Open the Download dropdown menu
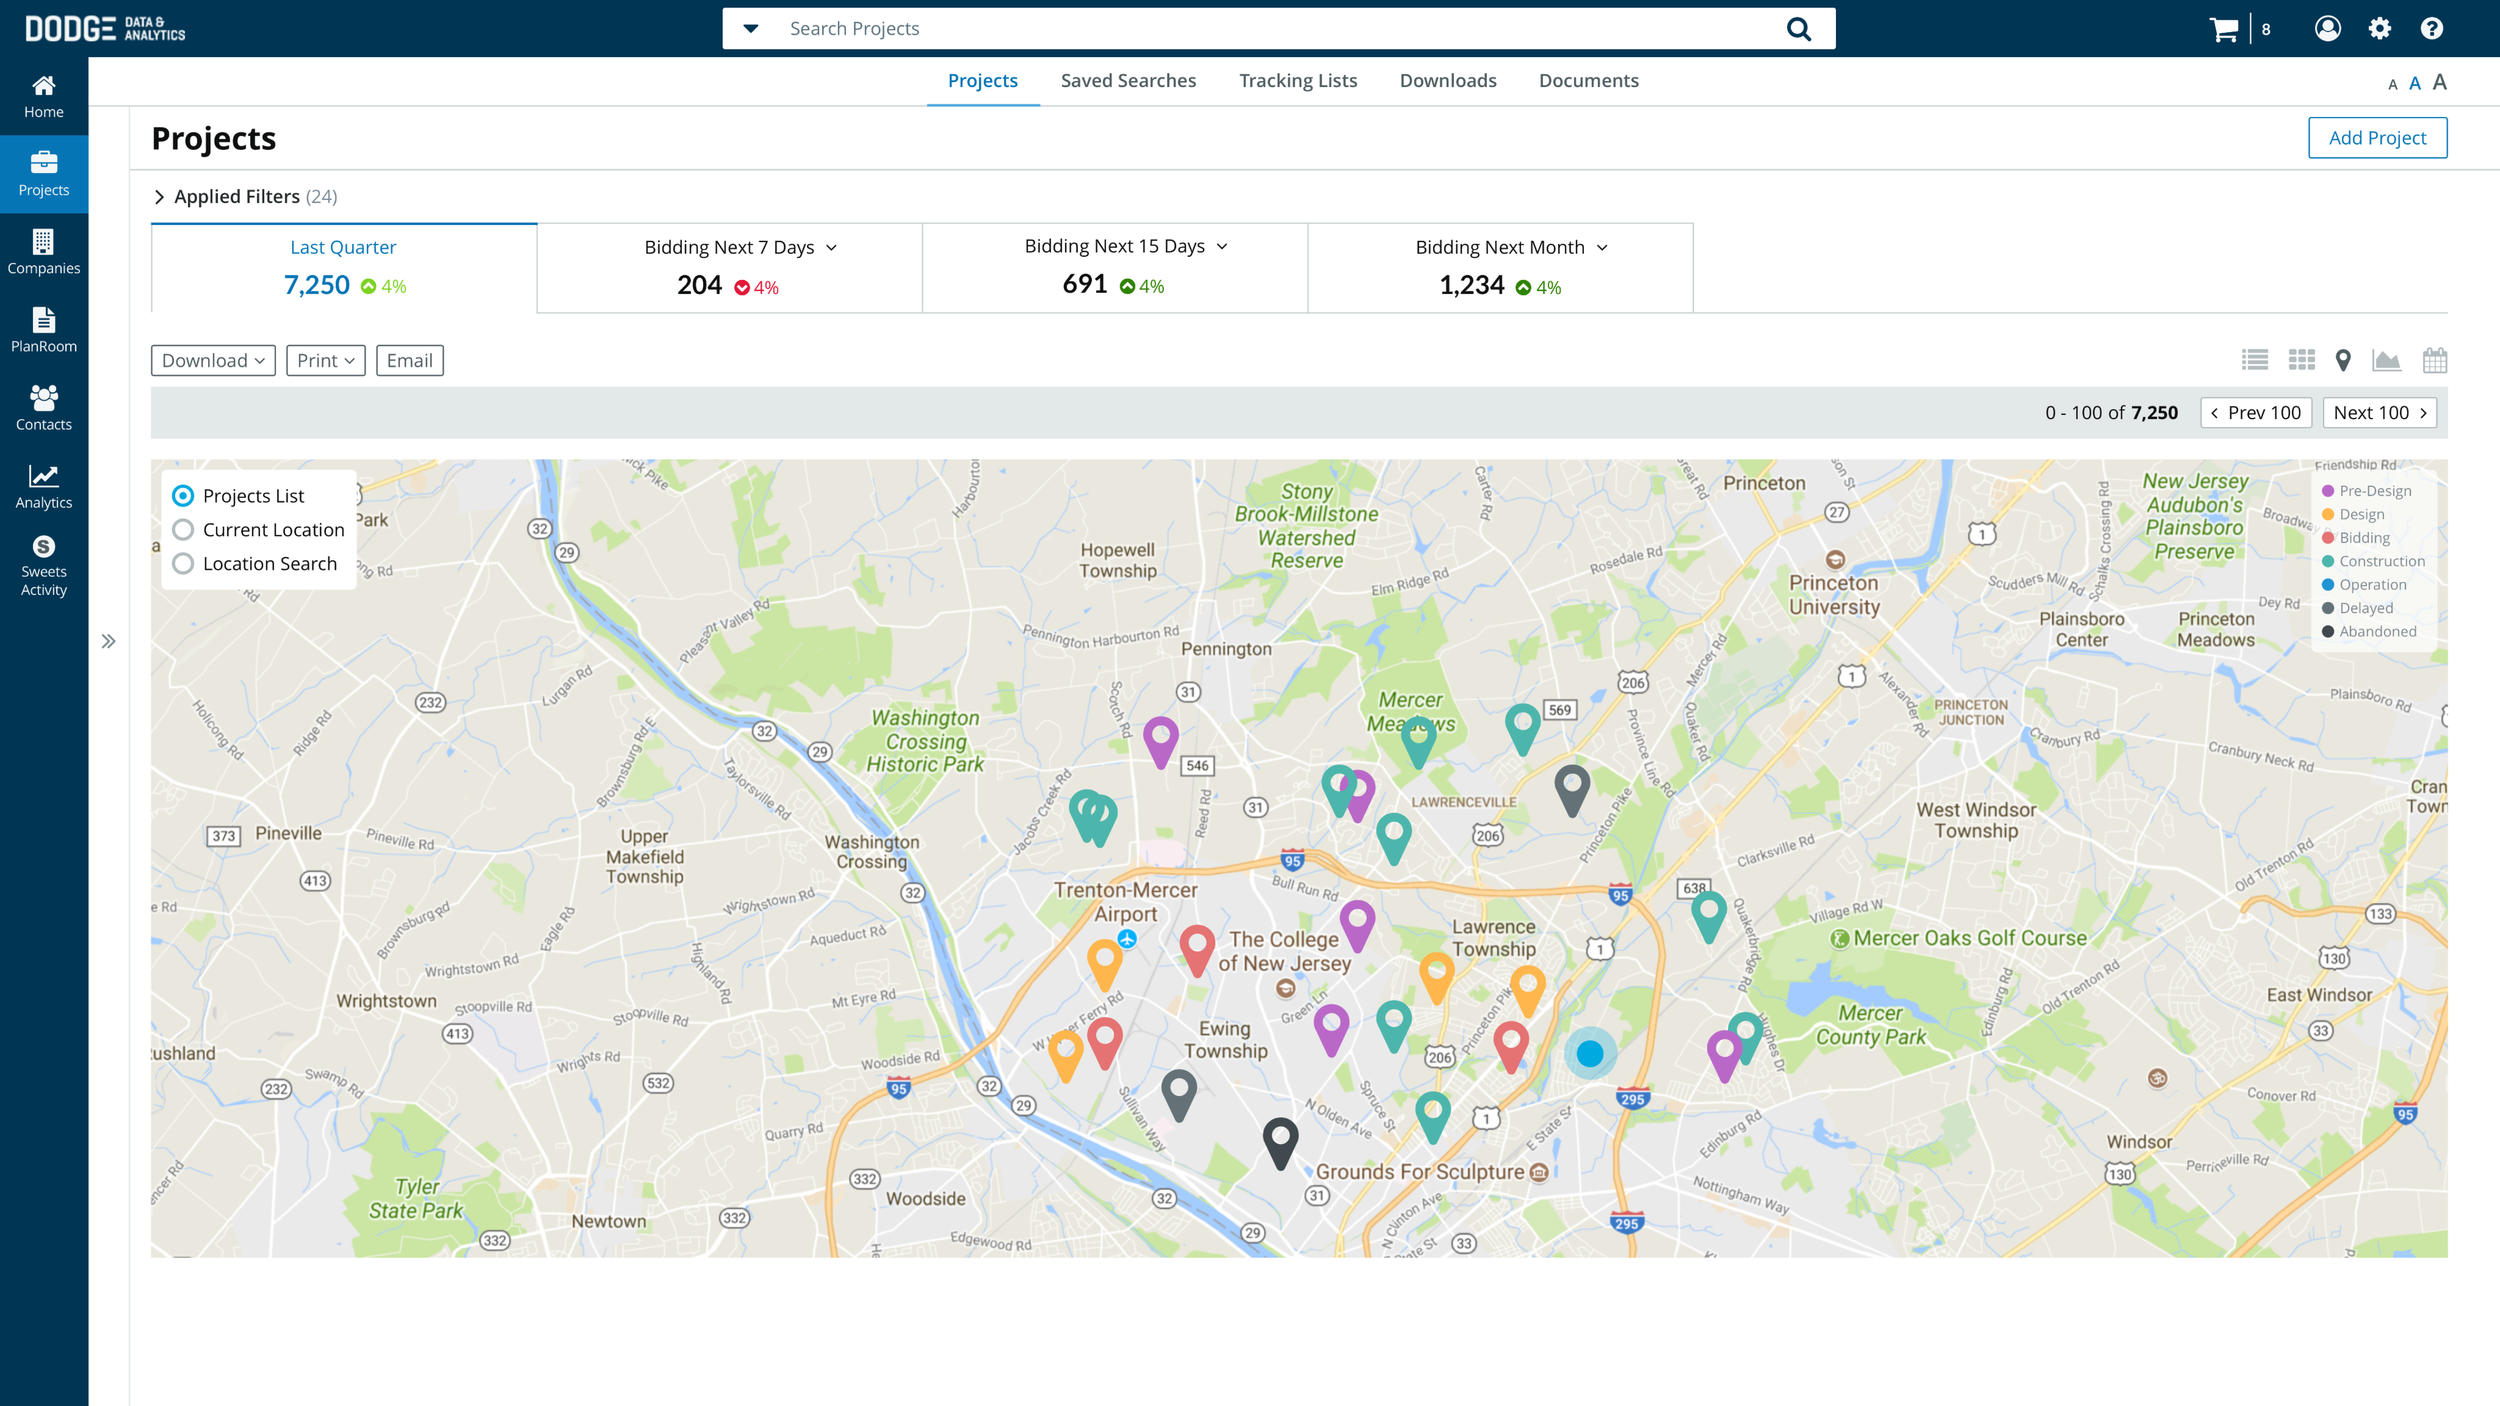This screenshot has width=2500, height=1406. coord(213,360)
